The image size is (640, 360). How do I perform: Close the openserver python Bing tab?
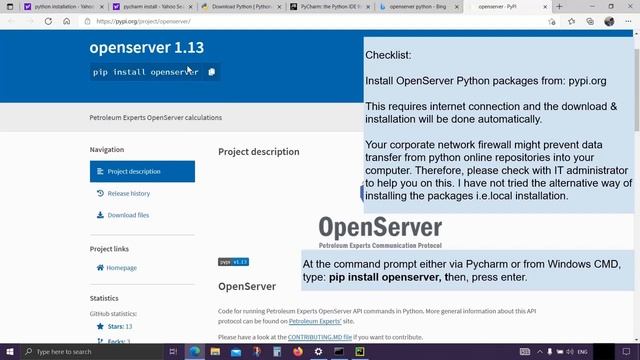[457, 7]
